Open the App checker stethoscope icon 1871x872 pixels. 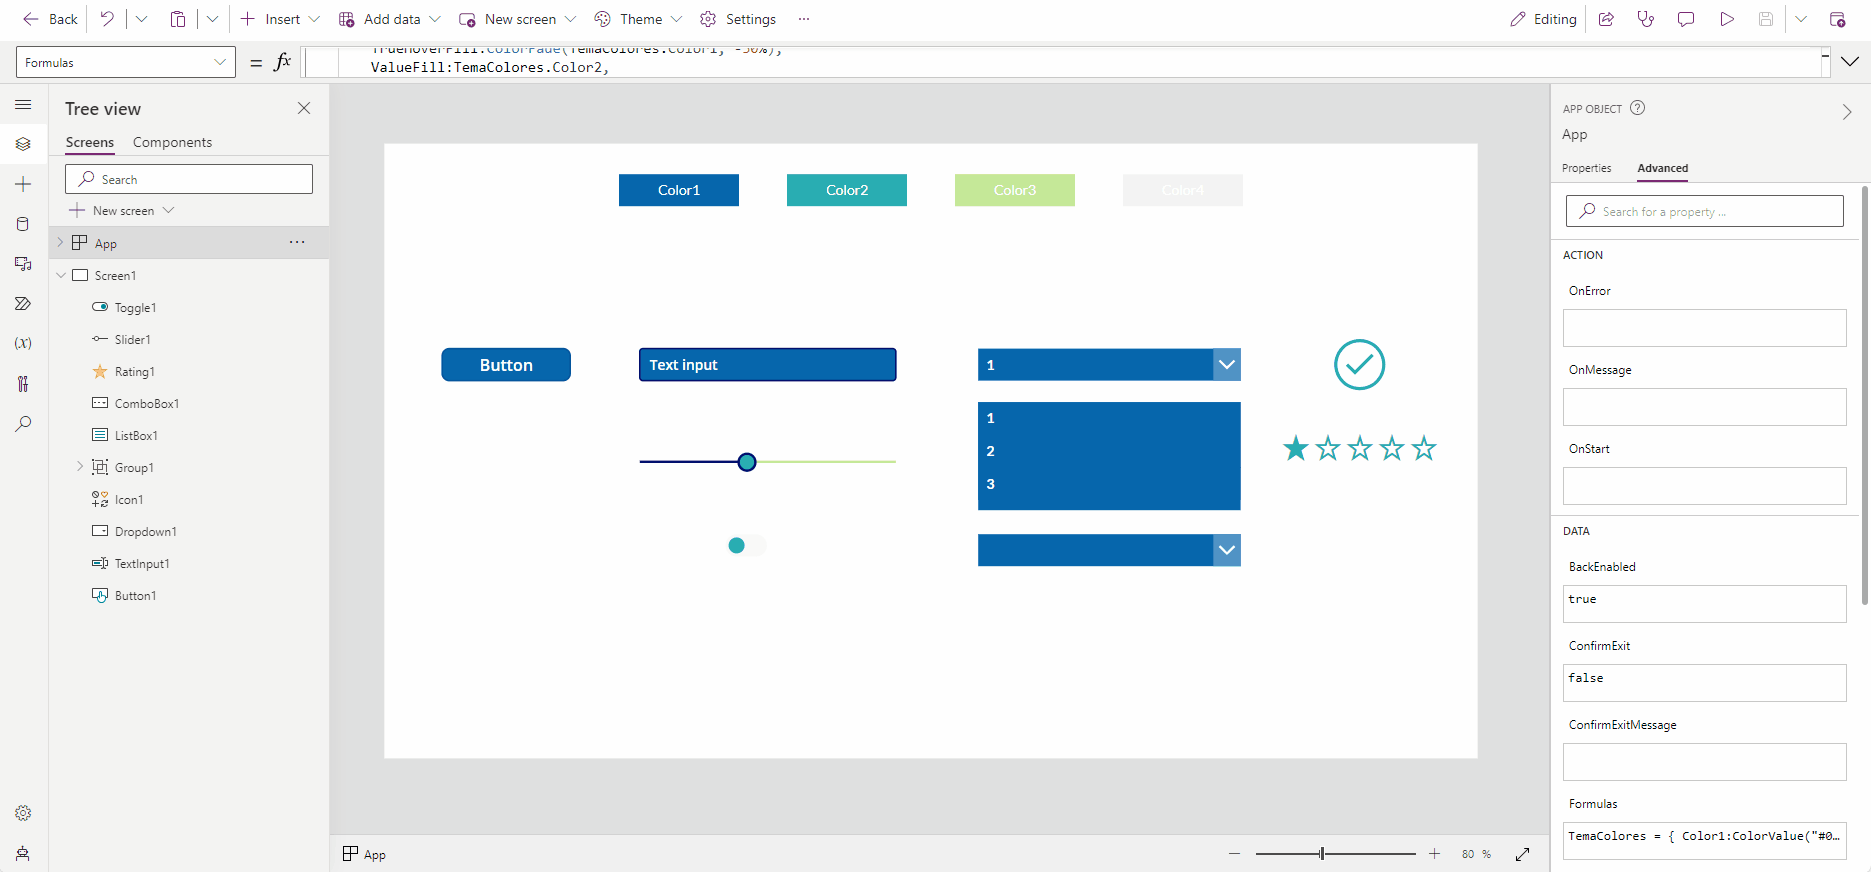pos(1646,19)
